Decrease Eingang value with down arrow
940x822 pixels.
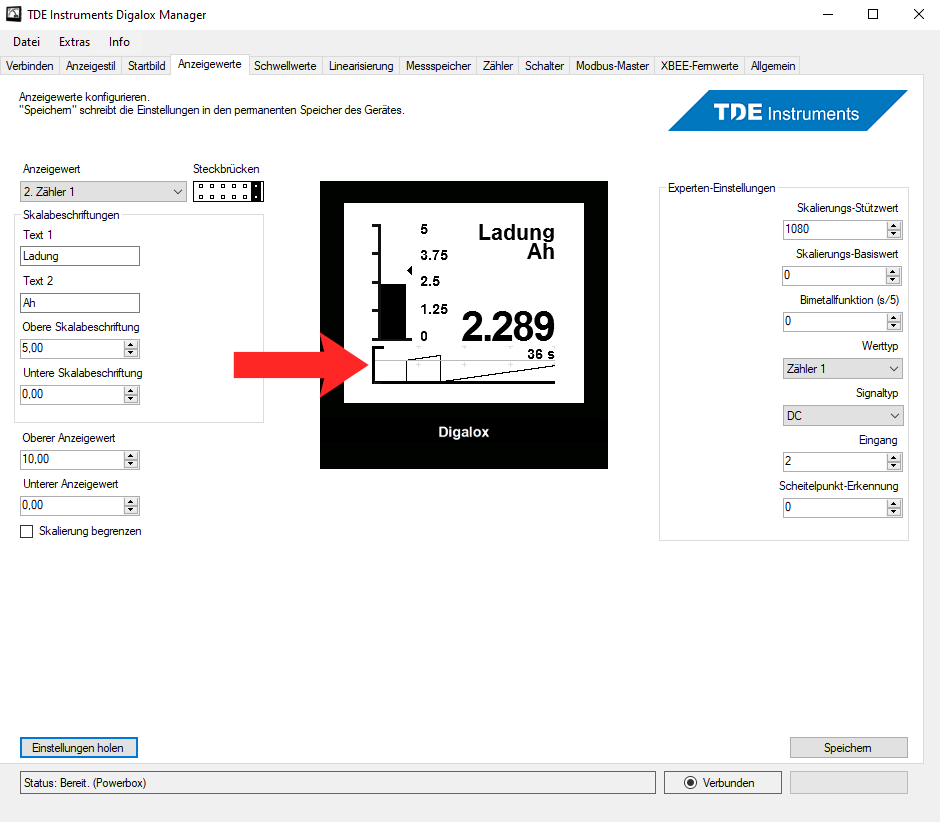[x=894, y=466]
